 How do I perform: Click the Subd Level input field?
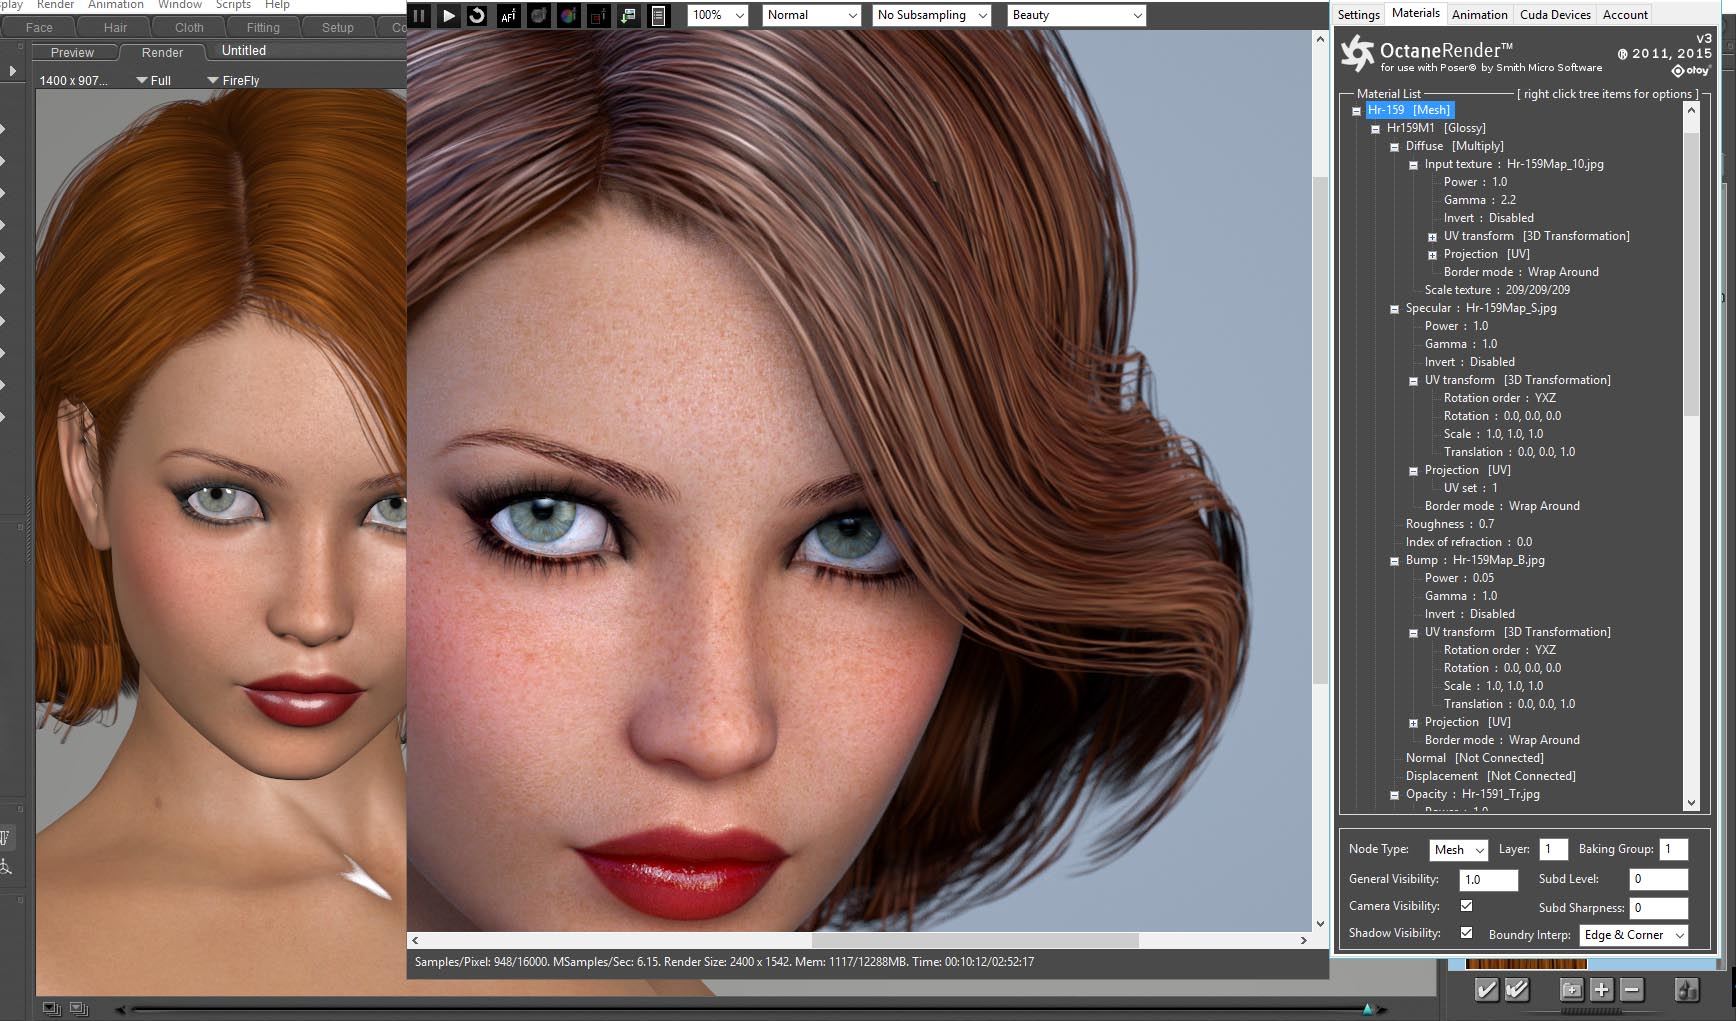coord(1659,879)
